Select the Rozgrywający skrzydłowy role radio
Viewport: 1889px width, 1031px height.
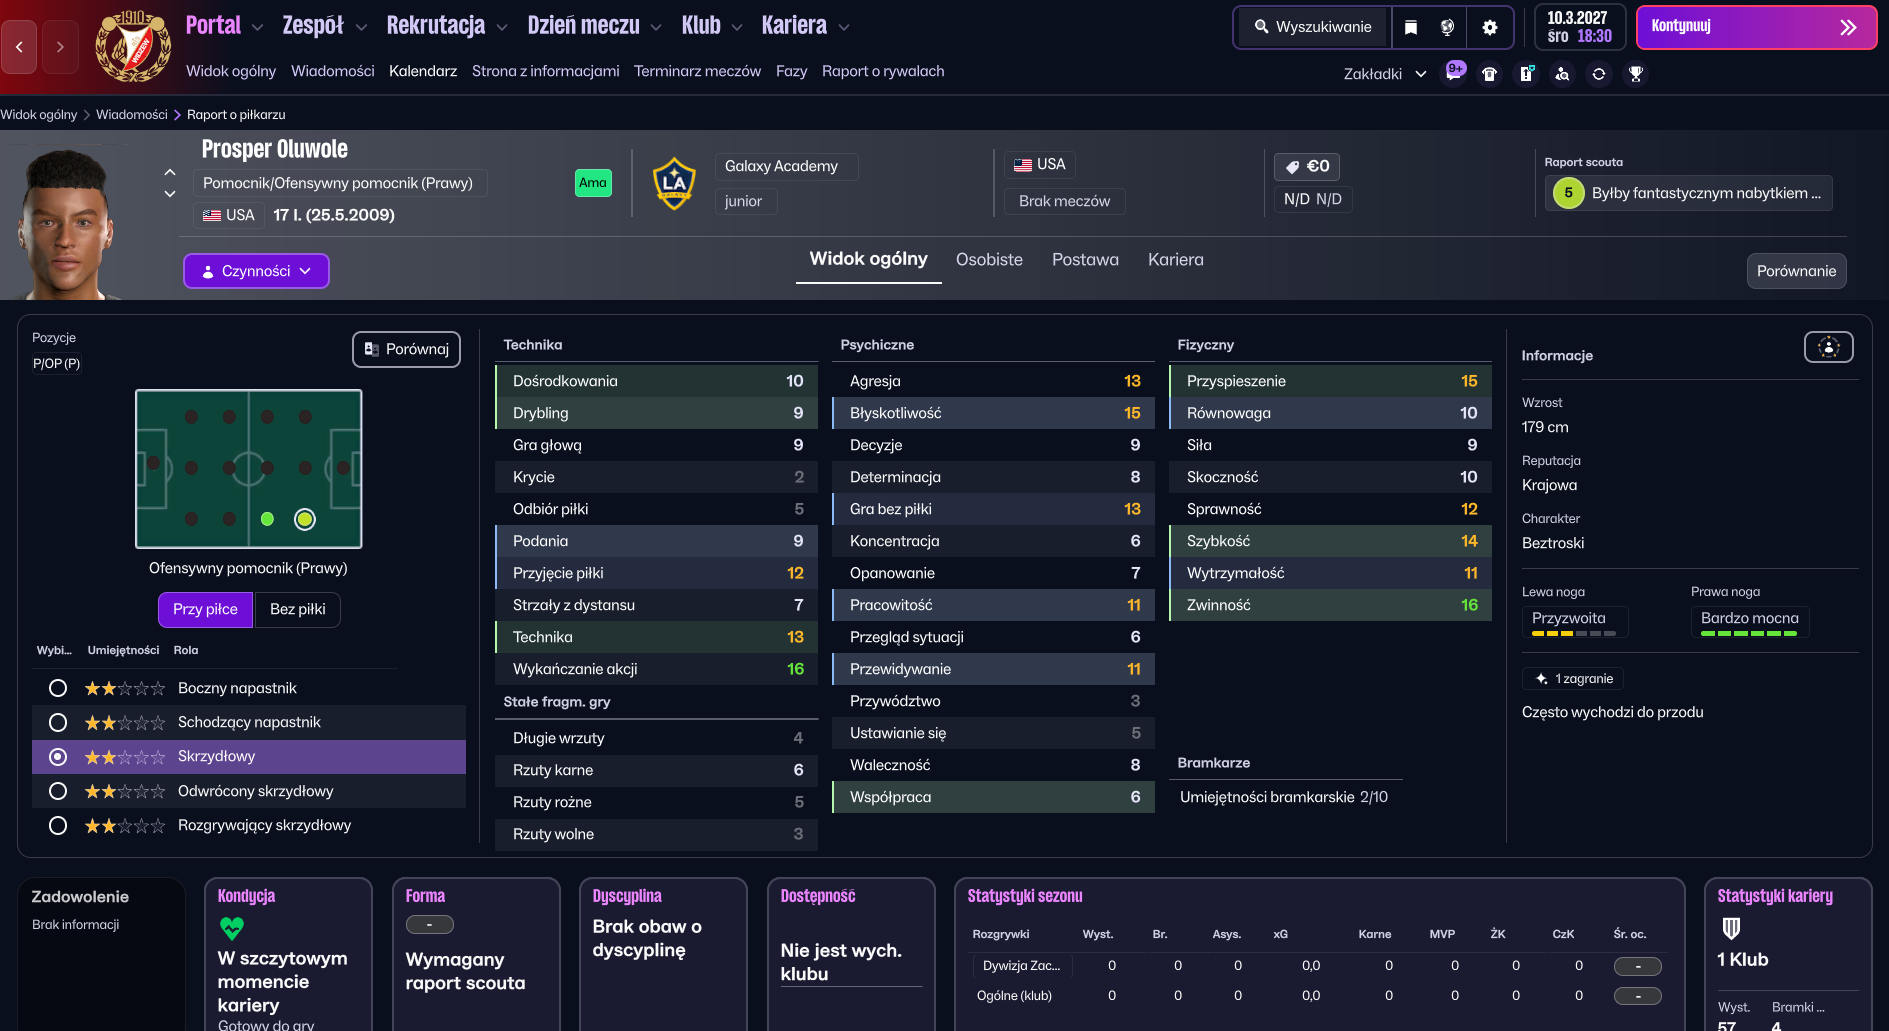tap(58, 825)
